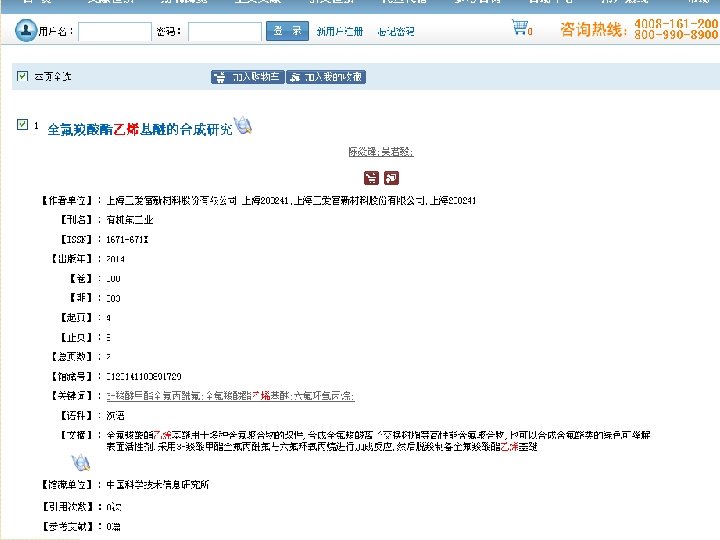Click the 加入我的收藏 add-to-favorites button

pyautogui.click(x=326, y=77)
